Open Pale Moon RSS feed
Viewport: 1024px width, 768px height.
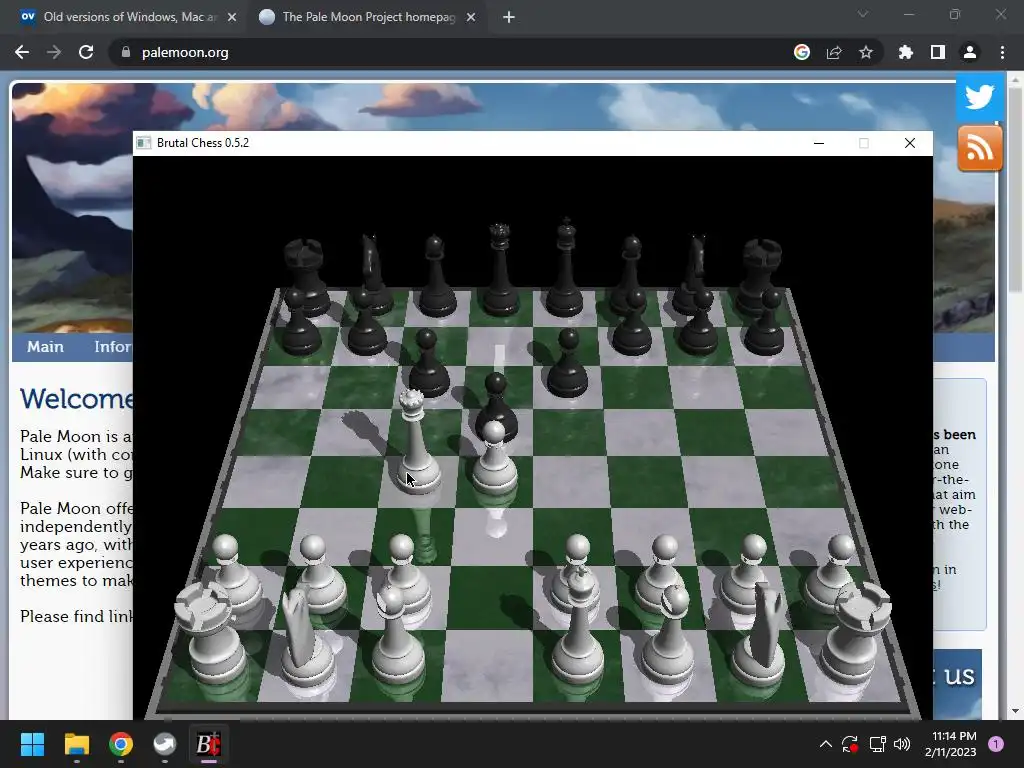980,148
